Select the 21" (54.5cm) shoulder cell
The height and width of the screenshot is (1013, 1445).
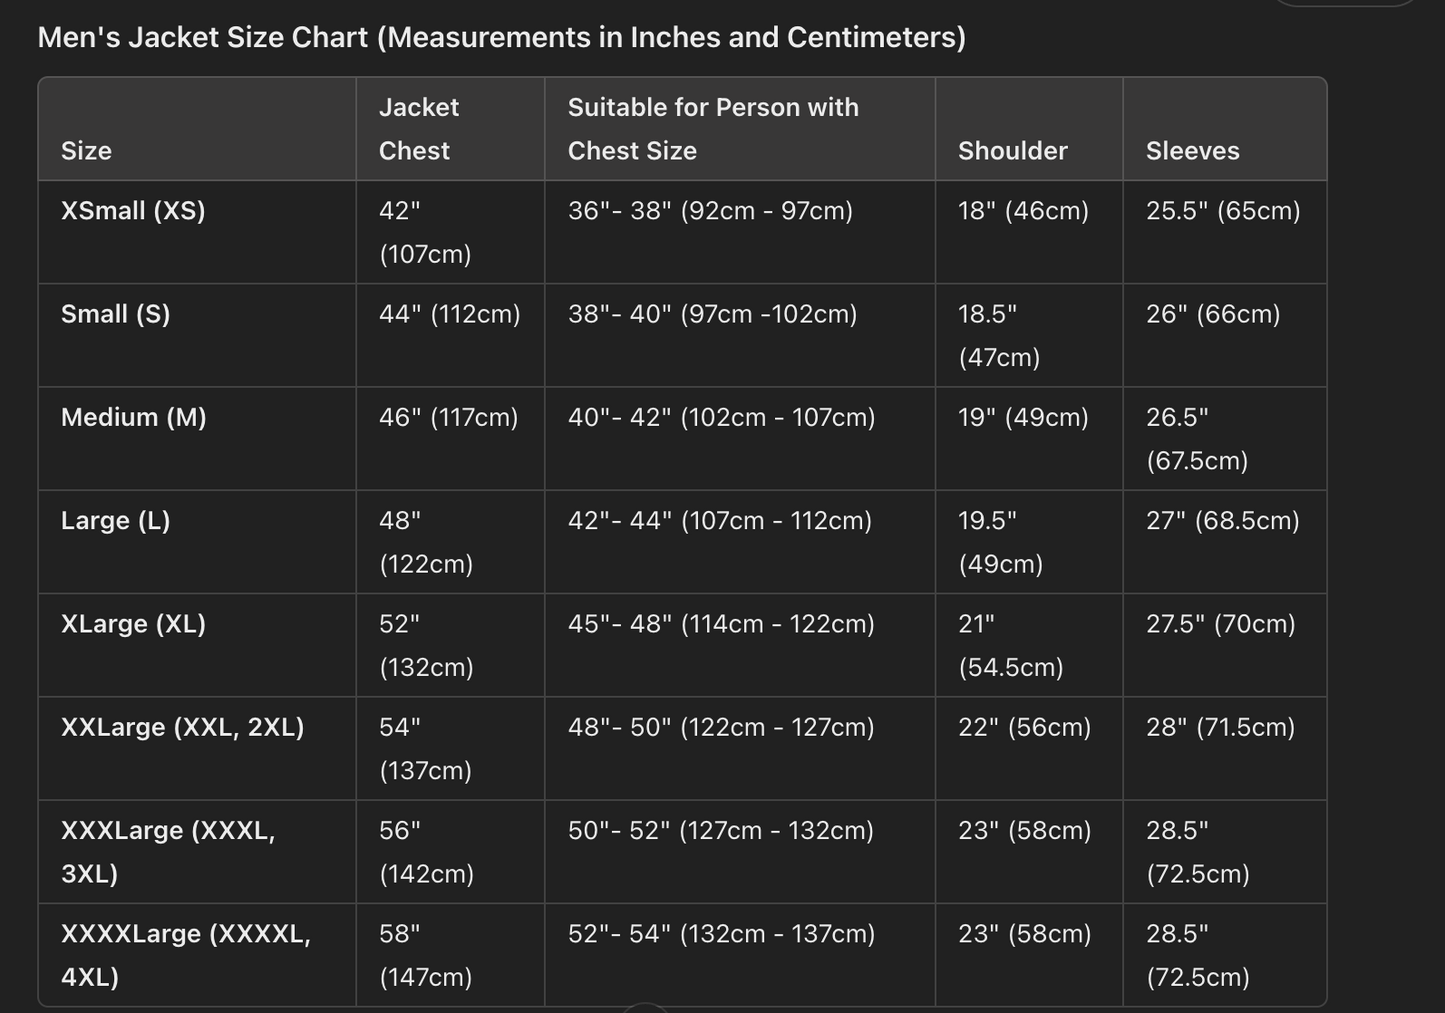[x=1010, y=645]
